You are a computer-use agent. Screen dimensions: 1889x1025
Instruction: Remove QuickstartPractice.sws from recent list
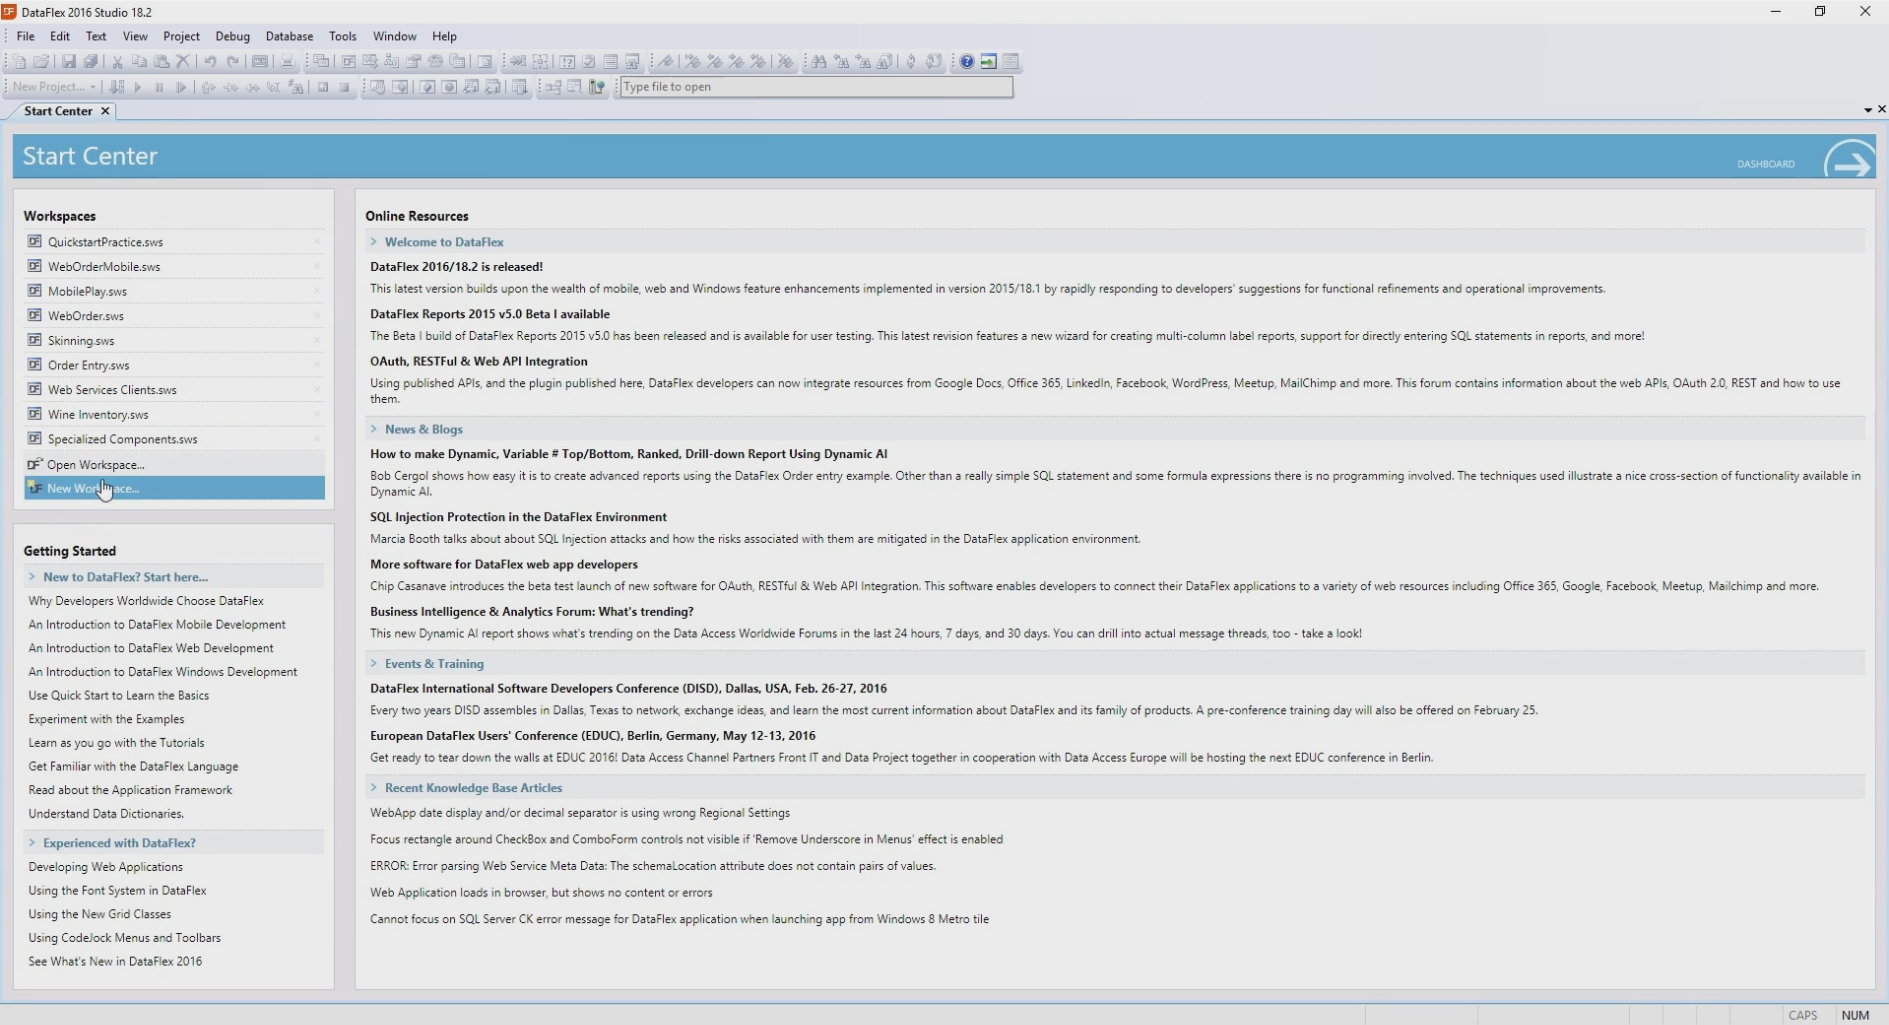tap(317, 242)
